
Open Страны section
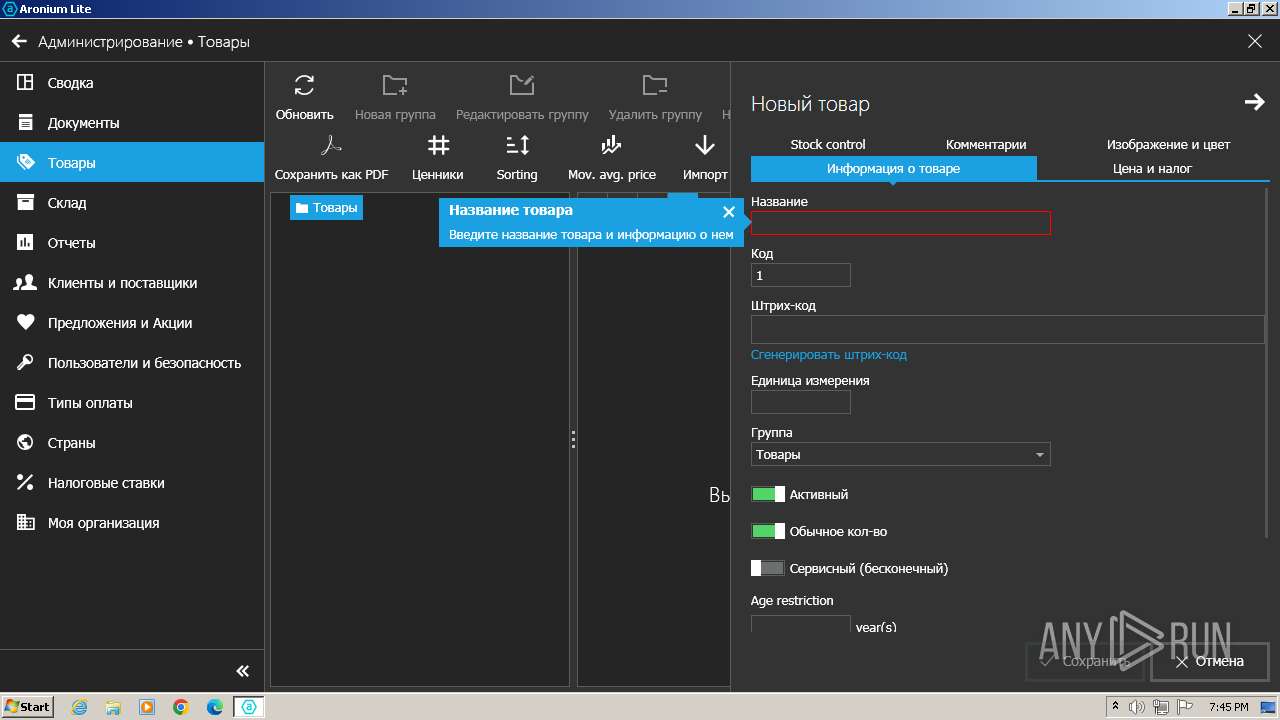[x=132, y=443]
